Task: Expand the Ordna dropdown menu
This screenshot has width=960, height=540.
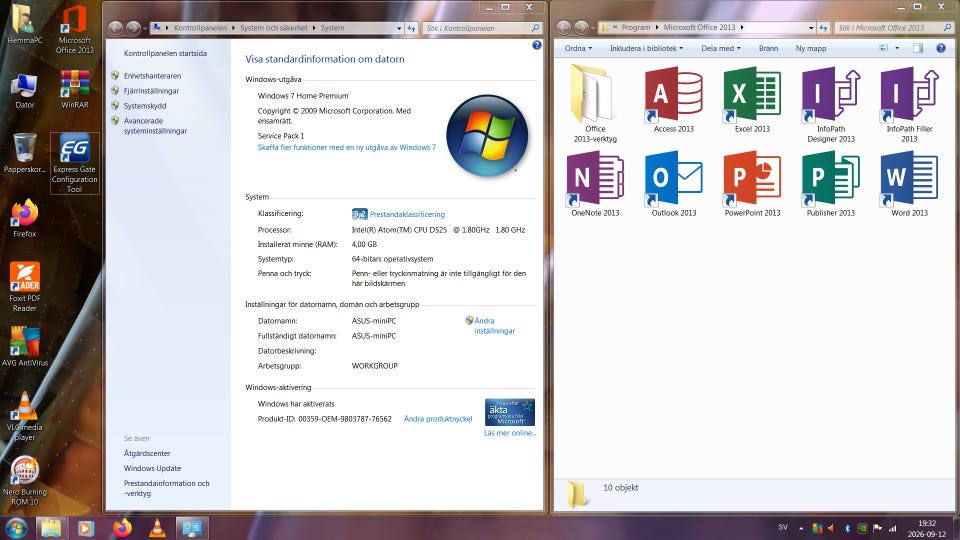Action: [x=578, y=48]
